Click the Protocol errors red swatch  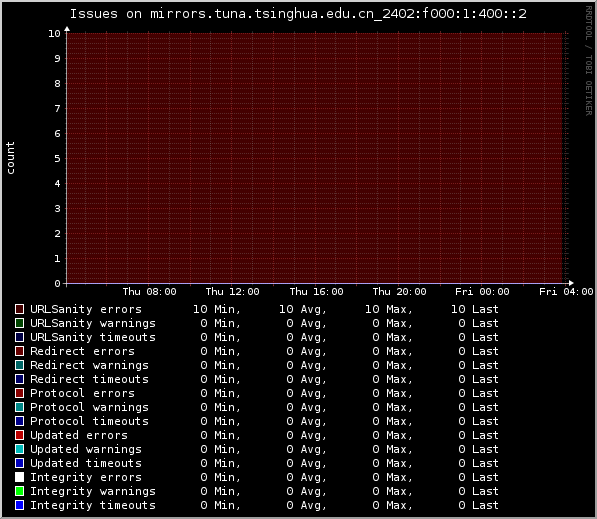point(19,393)
